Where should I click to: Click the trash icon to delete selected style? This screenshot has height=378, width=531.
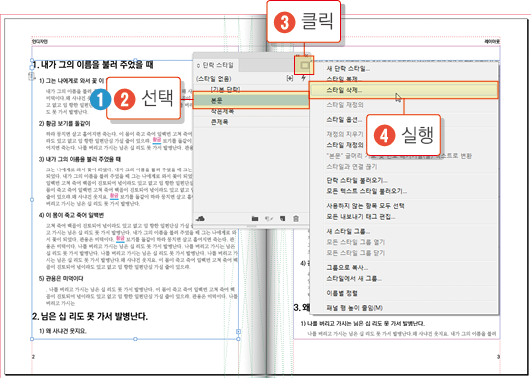click(296, 219)
